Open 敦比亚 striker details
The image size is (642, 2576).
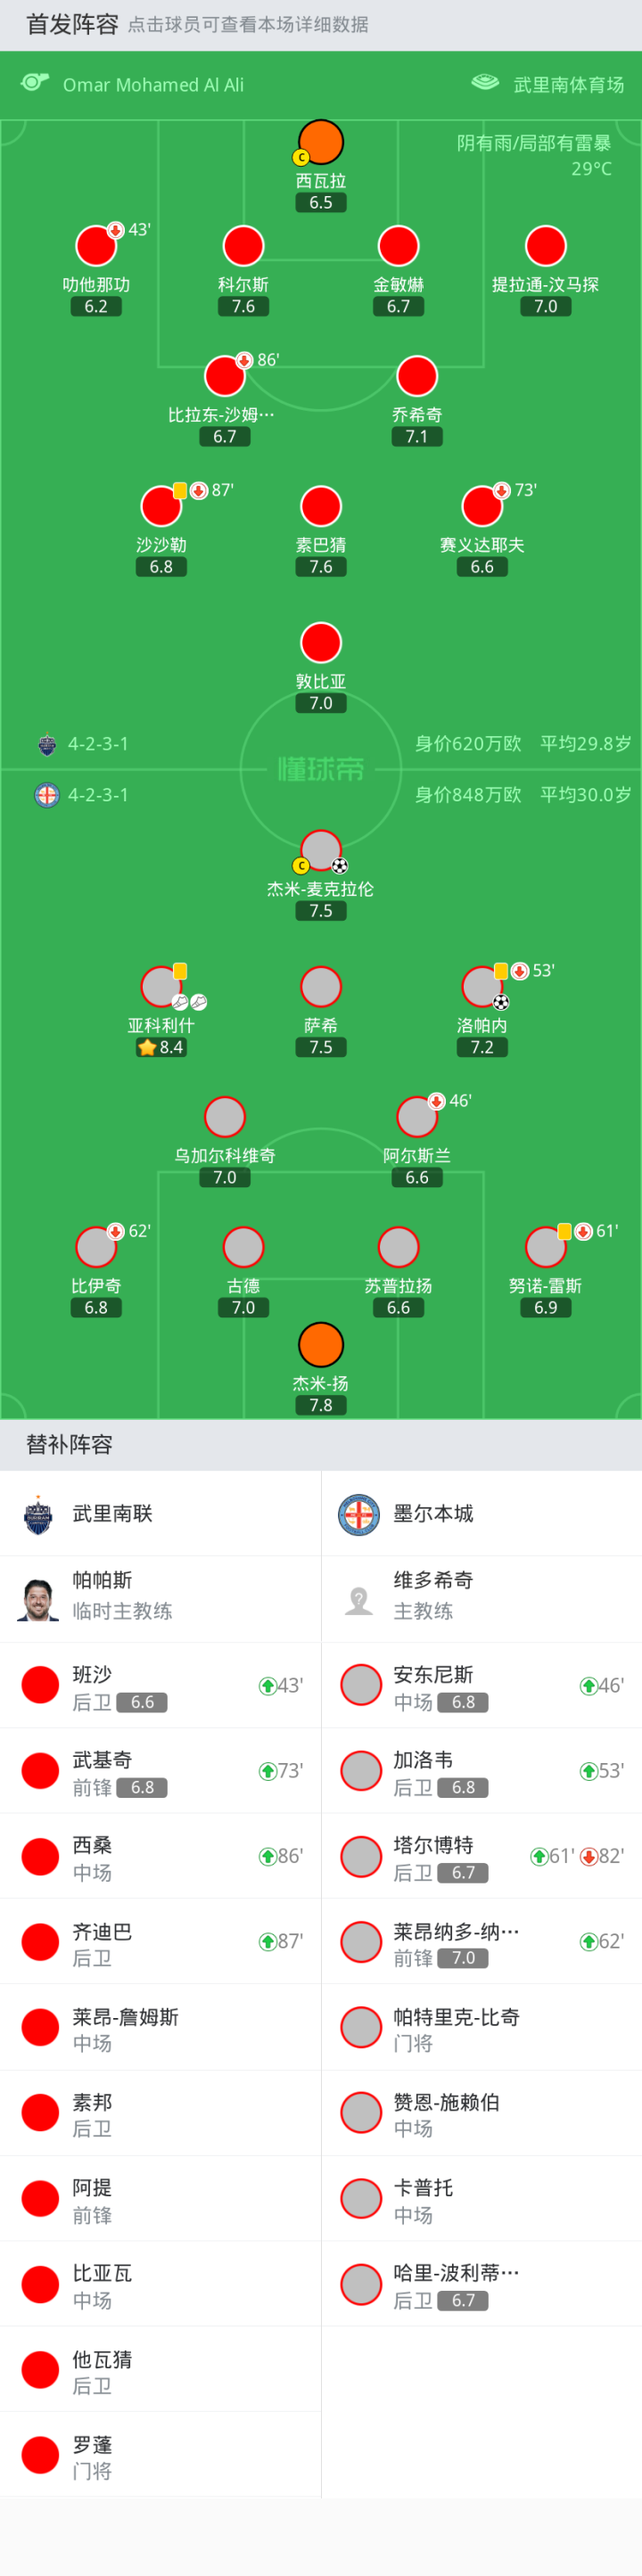(321, 644)
